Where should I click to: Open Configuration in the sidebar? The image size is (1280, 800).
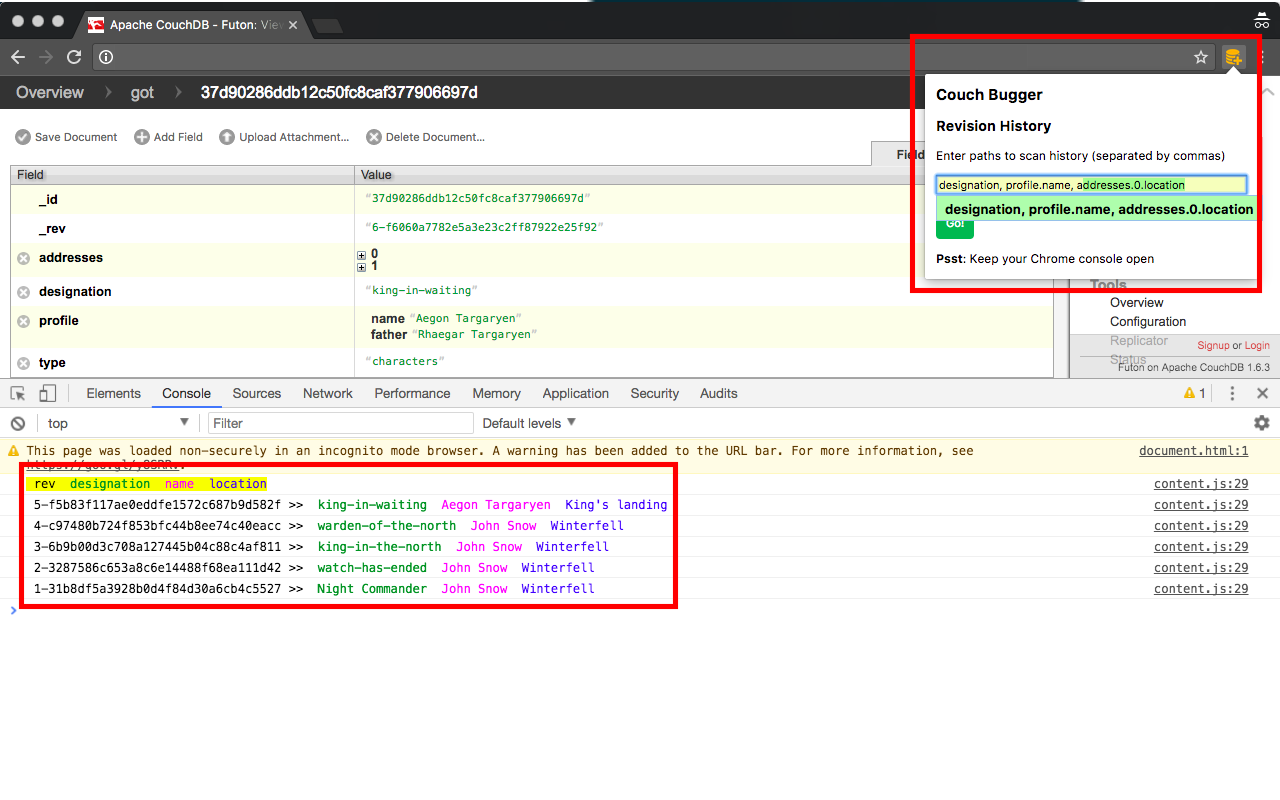[x=1148, y=322]
